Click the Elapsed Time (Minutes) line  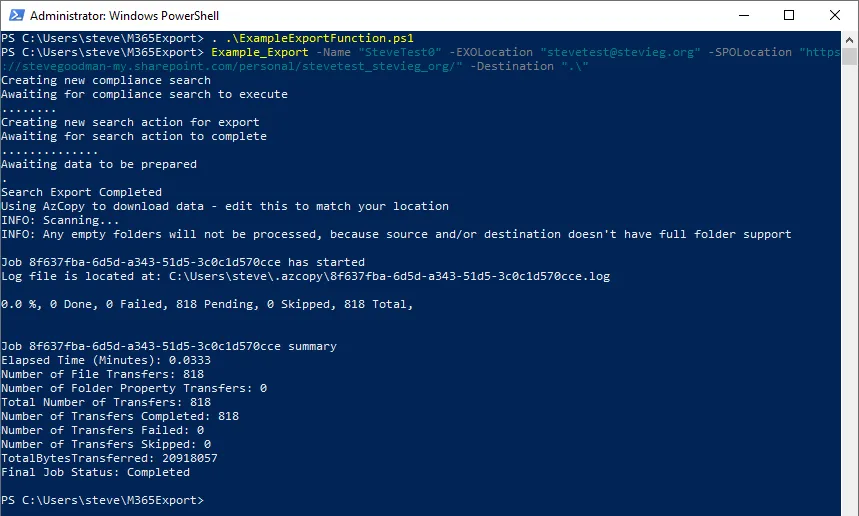pyautogui.click(x=106, y=360)
